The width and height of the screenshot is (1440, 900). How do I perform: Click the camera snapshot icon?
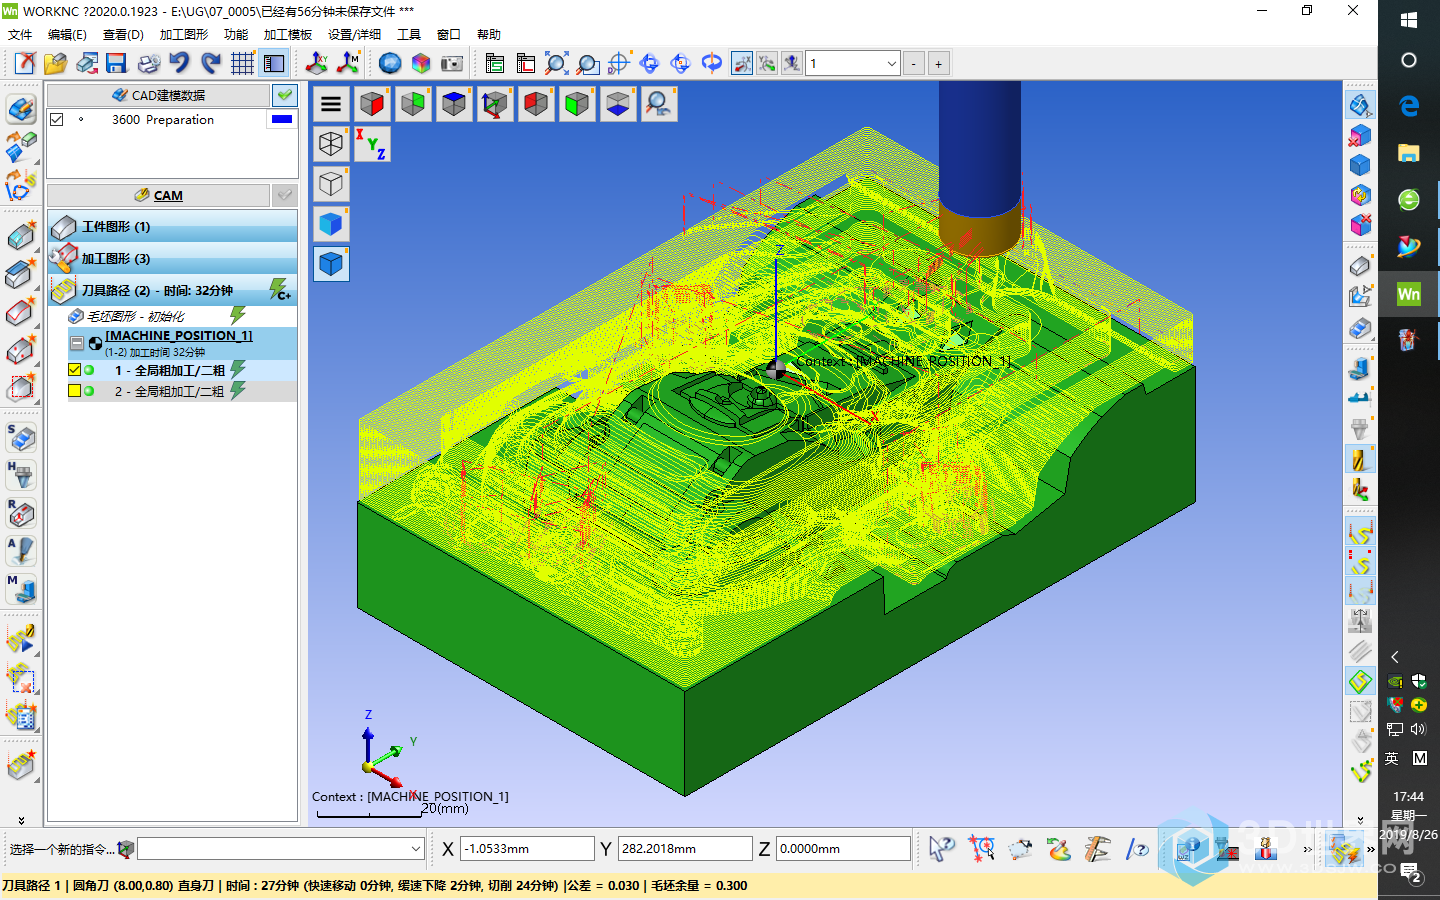452,63
